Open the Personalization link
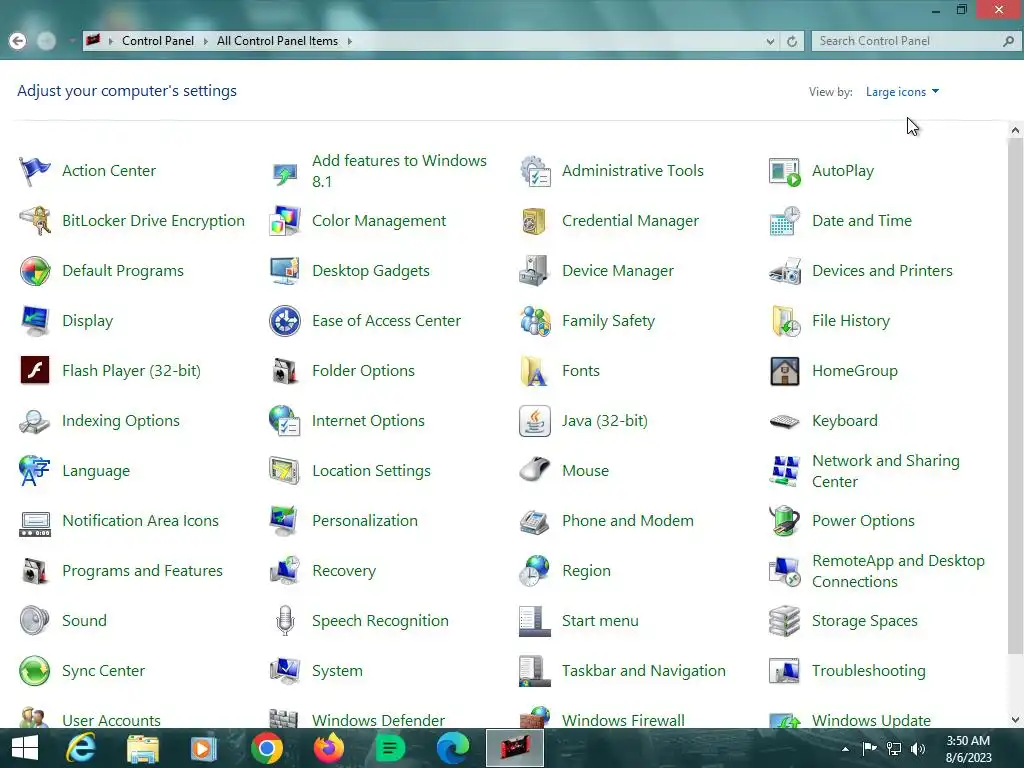This screenshot has height=768, width=1024. tap(365, 521)
